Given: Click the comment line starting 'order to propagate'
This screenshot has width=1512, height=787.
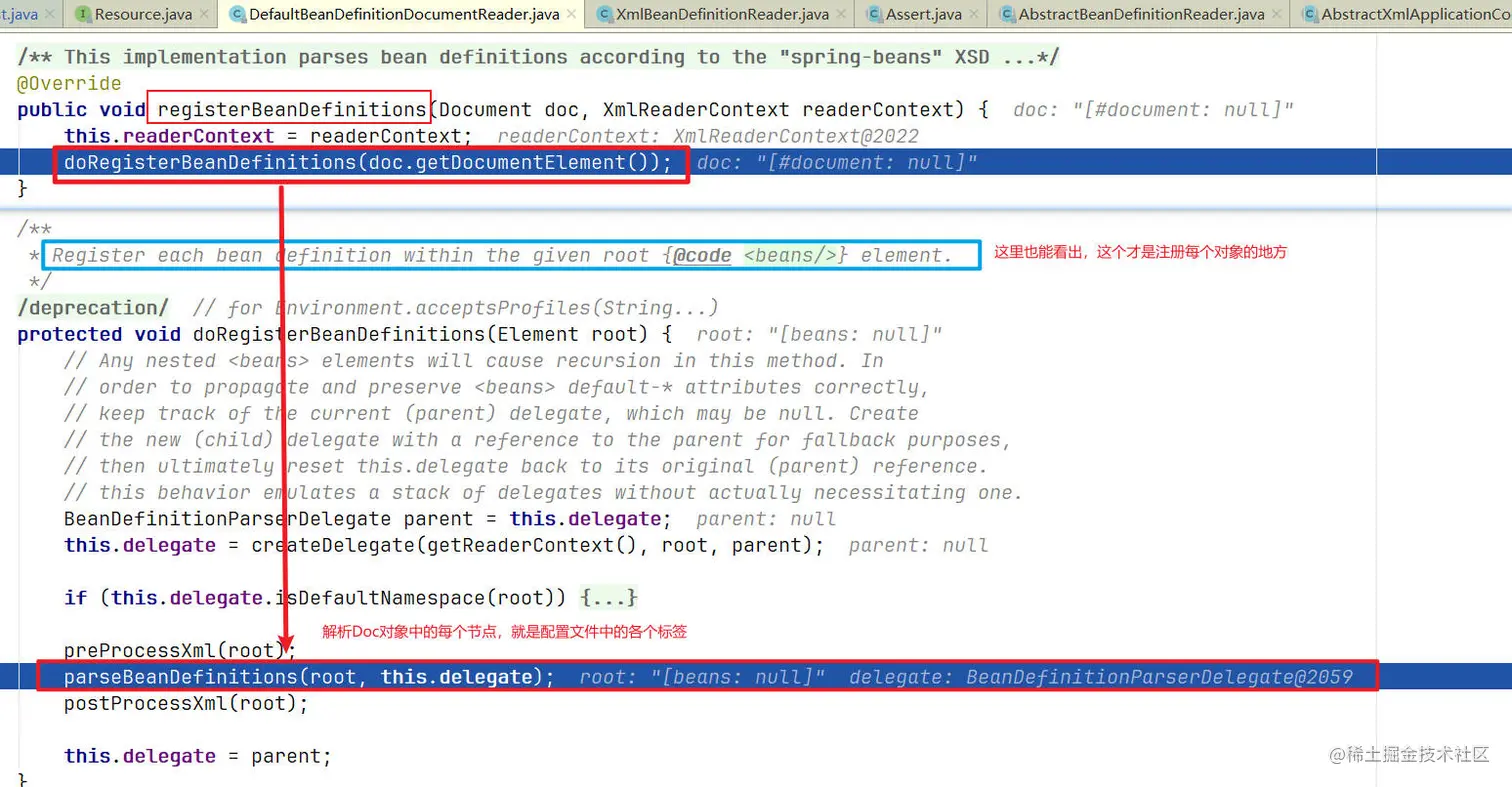Looking at the screenshot, I should click(x=497, y=387).
